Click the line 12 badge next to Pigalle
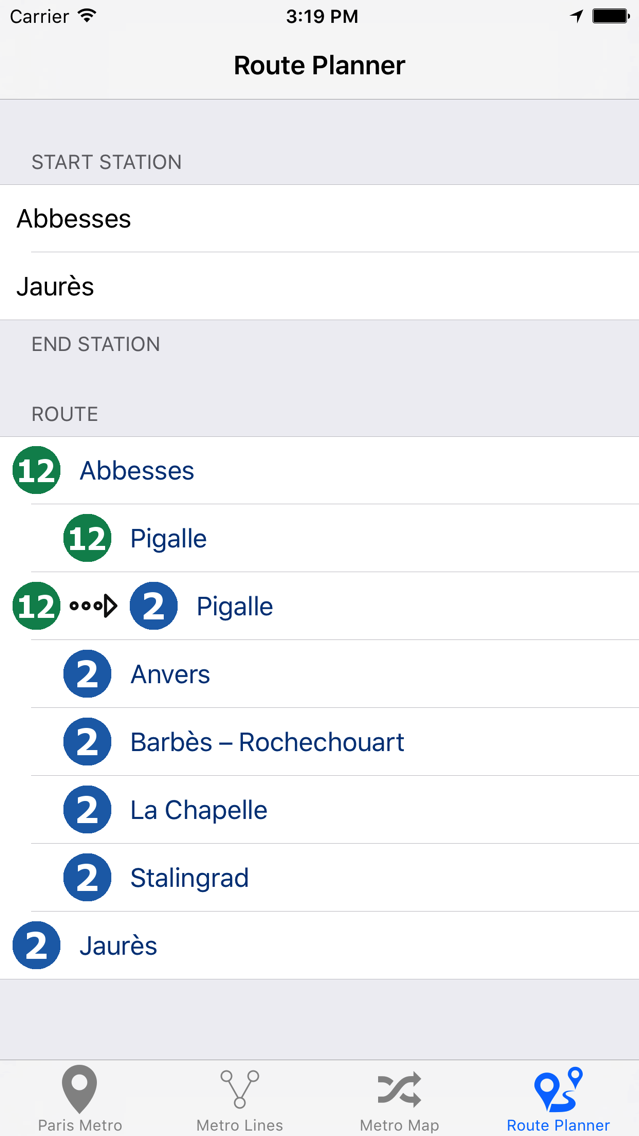 point(87,539)
